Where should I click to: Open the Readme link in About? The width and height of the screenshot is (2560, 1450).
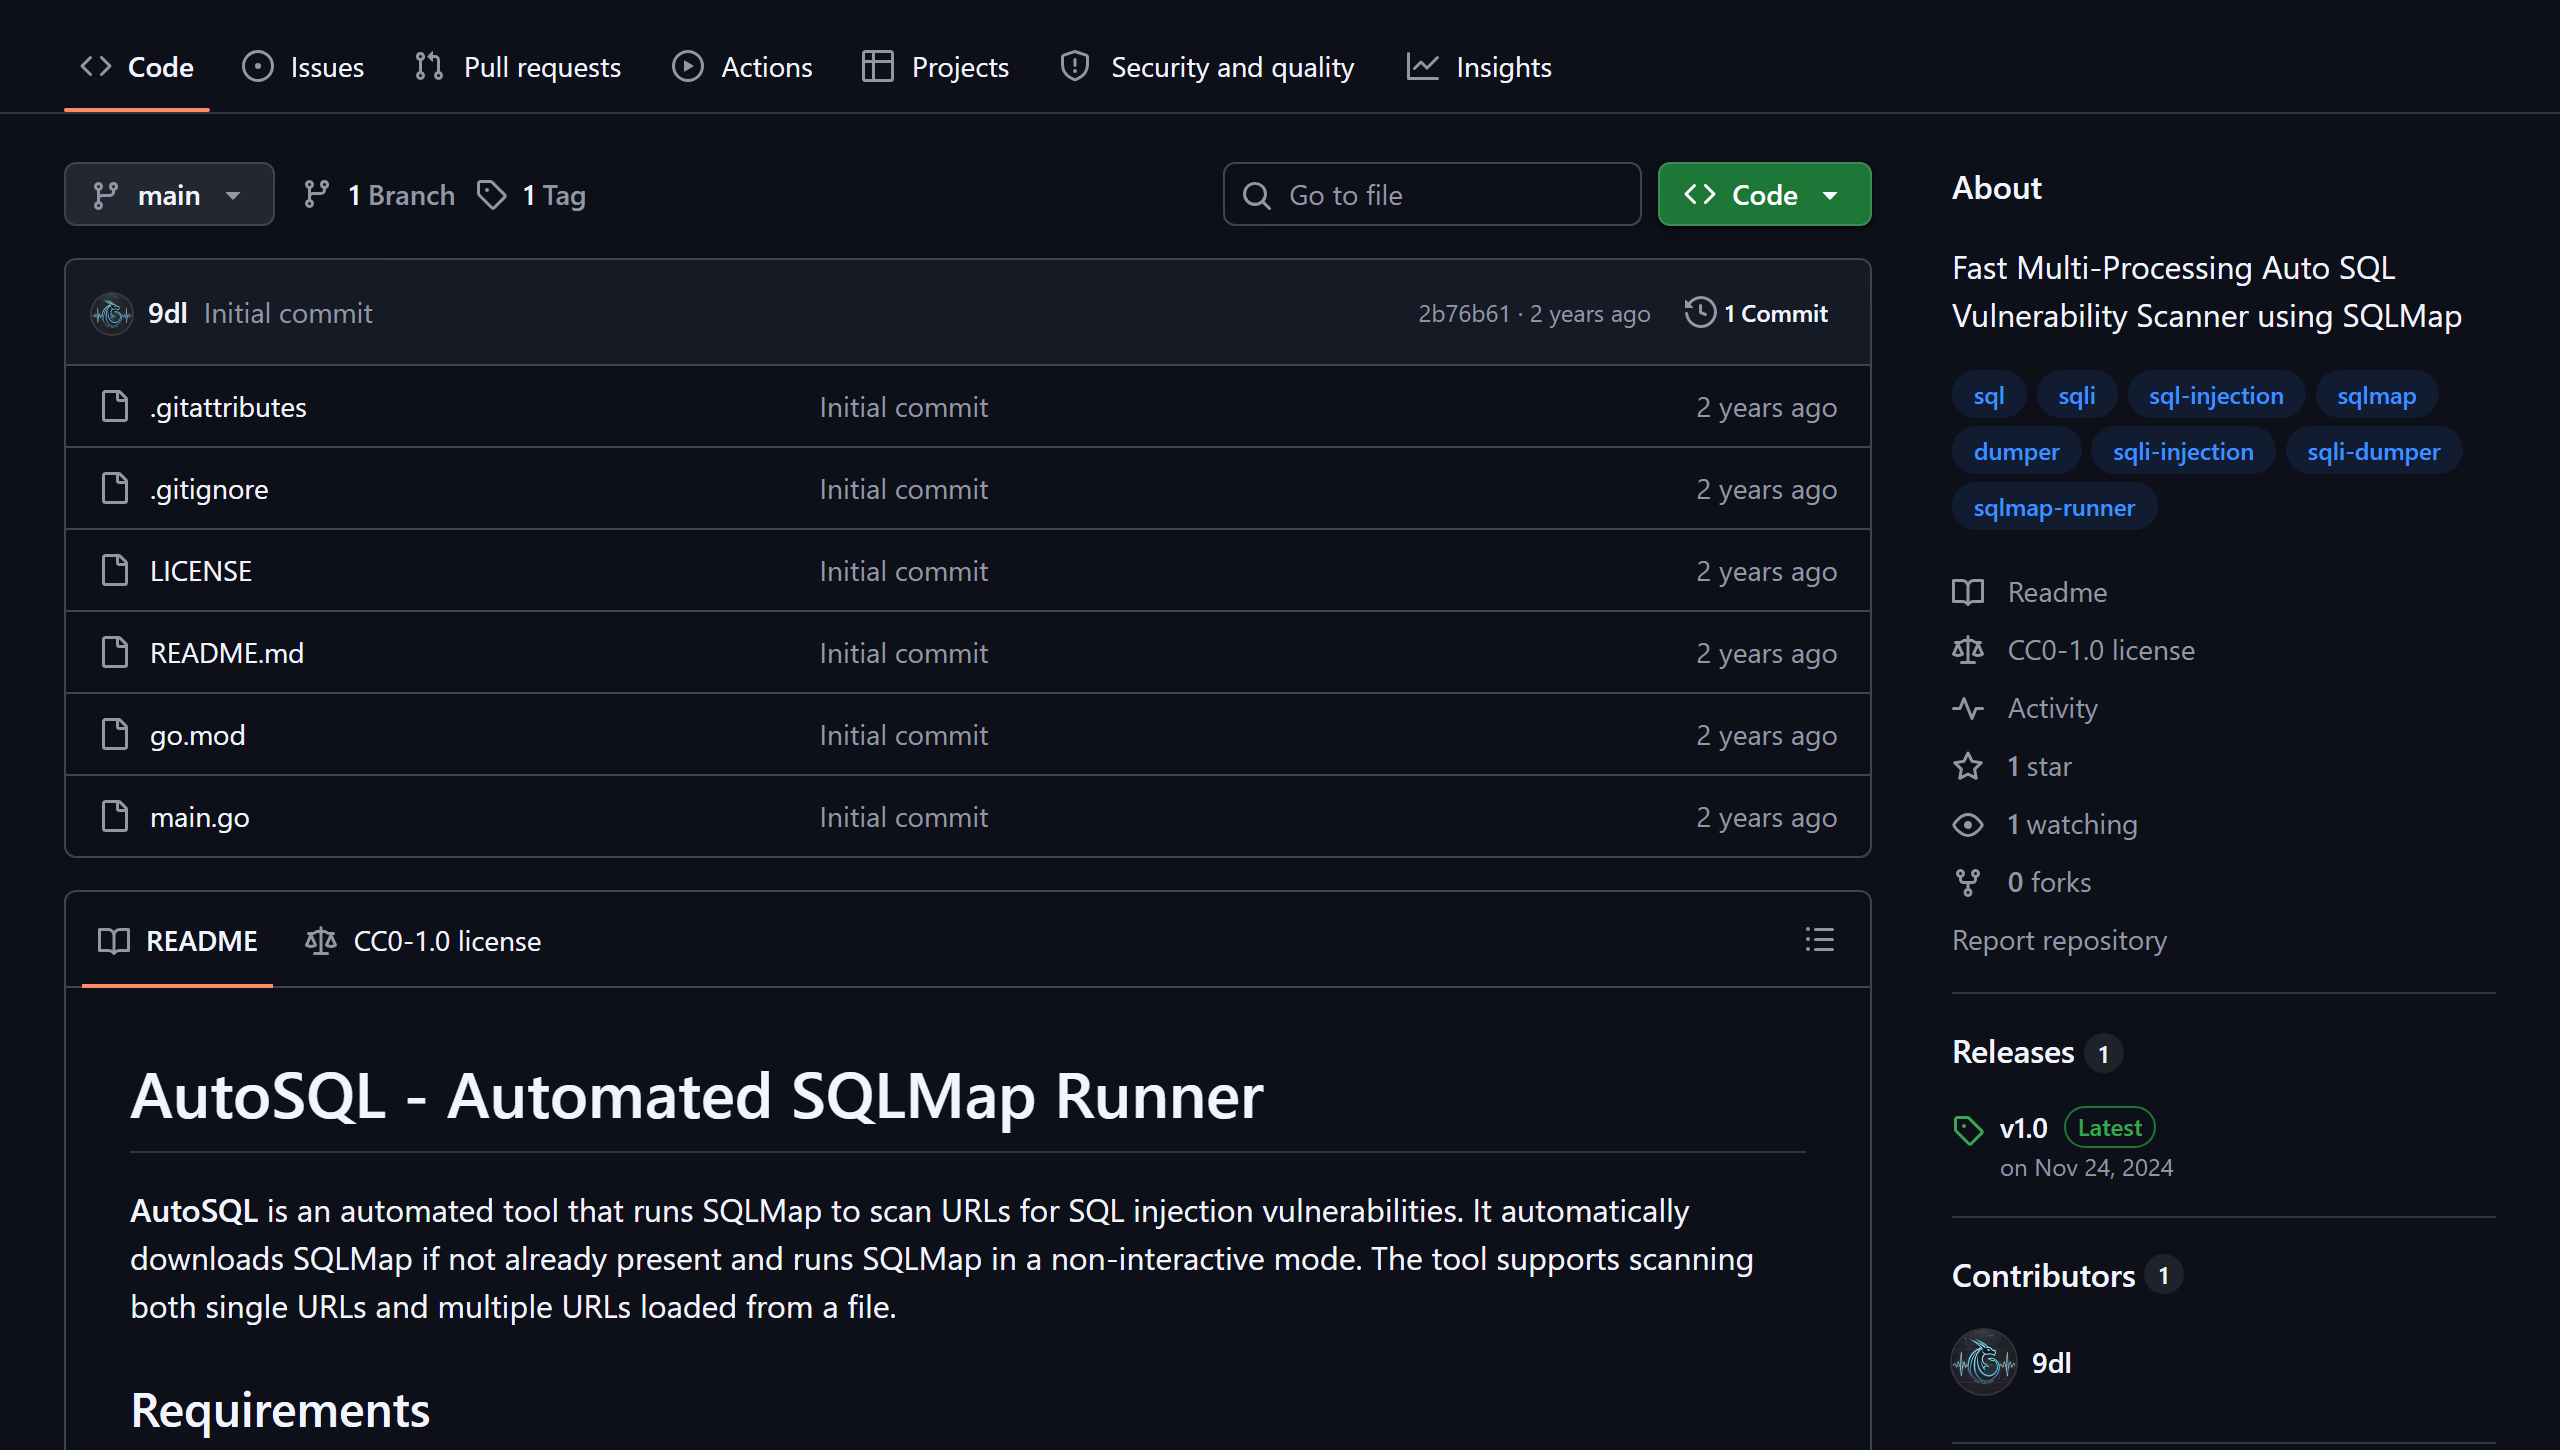[x=2030, y=593]
